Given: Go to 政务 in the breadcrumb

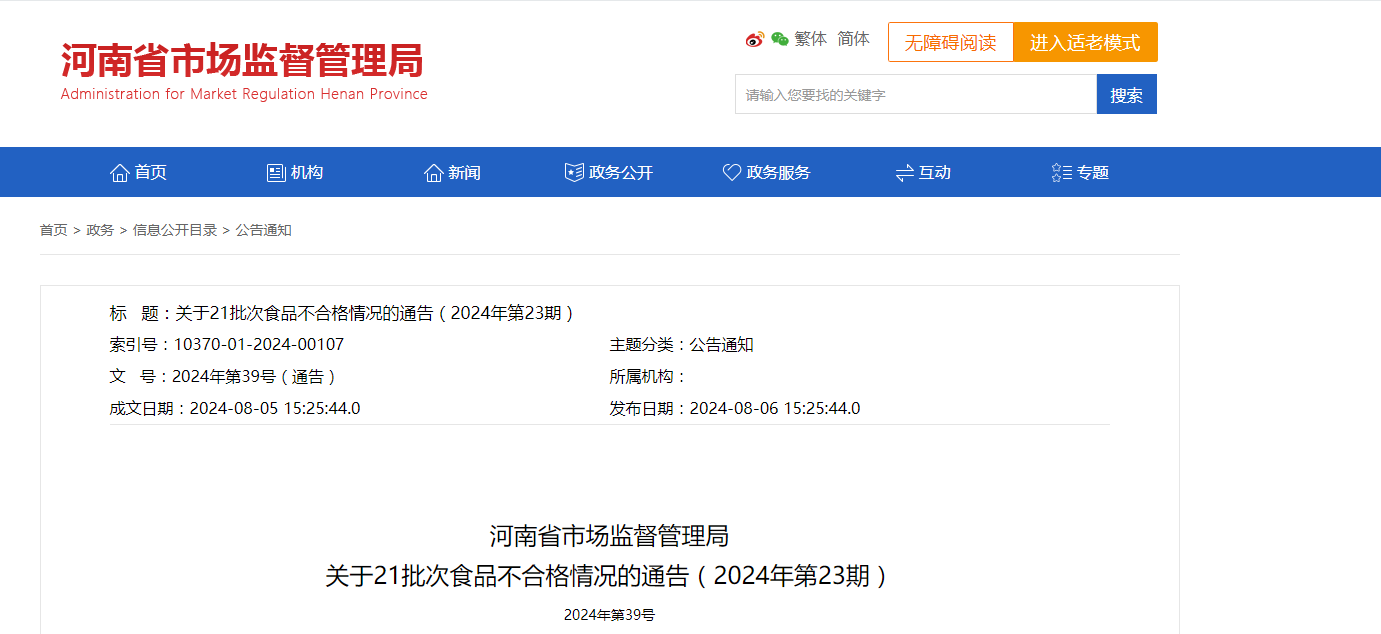Looking at the screenshot, I should point(100,230).
